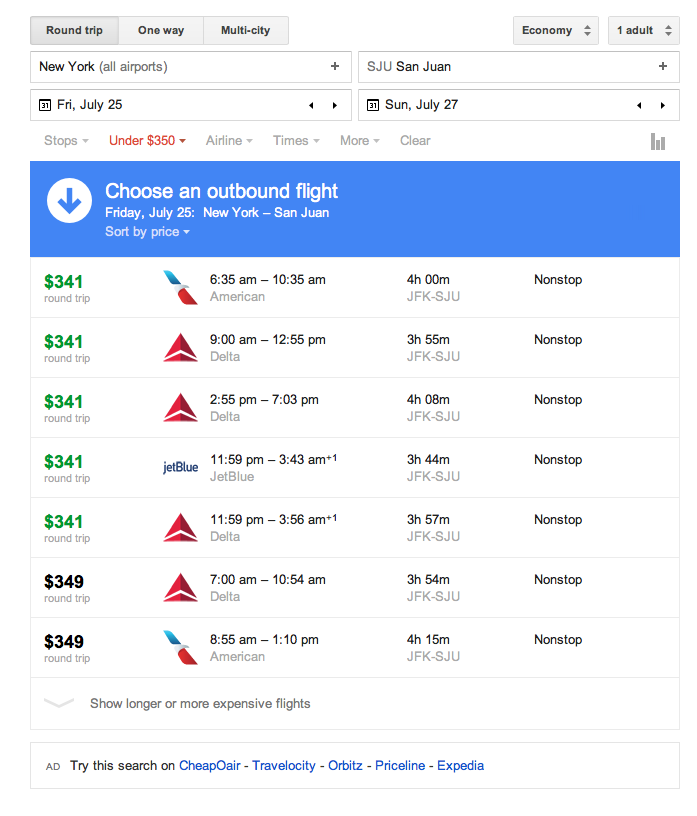Click the plus icon beside San Juan destination
697x816 pixels.
pyautogui.click(x=662, y=67)
